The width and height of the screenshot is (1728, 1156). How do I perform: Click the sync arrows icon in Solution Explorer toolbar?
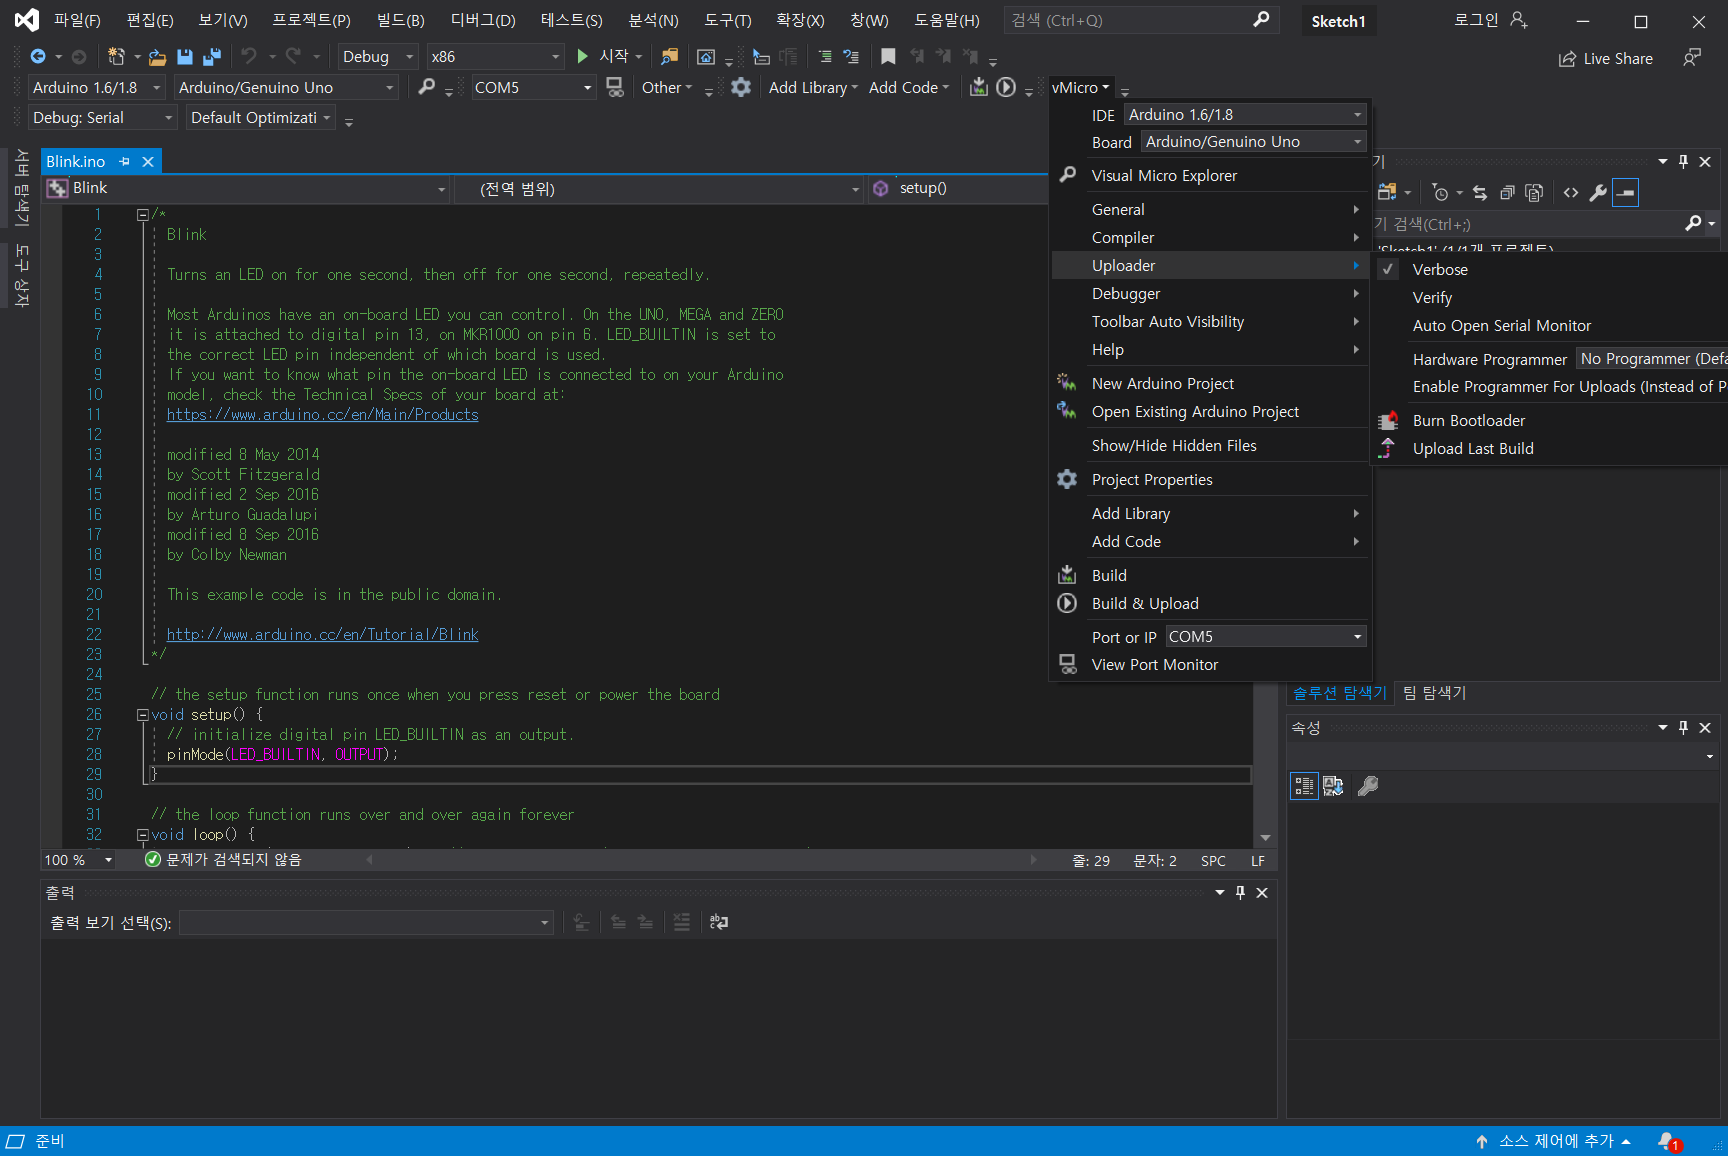tap(1480, 193)
